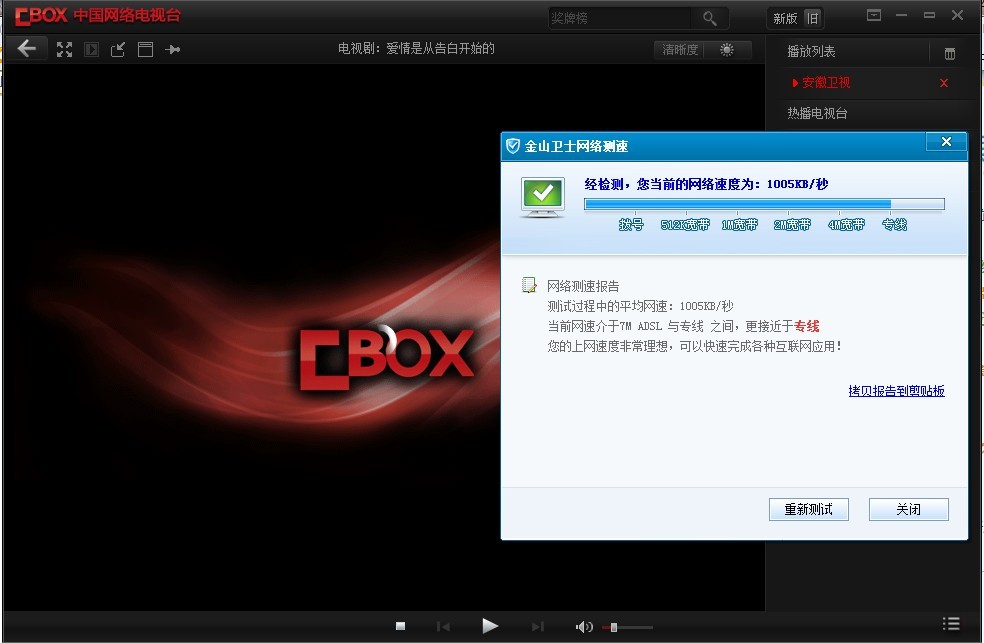The width and height of the screenshot is (984, 643).
Task: Click the monitor checkmark status icon
Action: tap(542, 198)
